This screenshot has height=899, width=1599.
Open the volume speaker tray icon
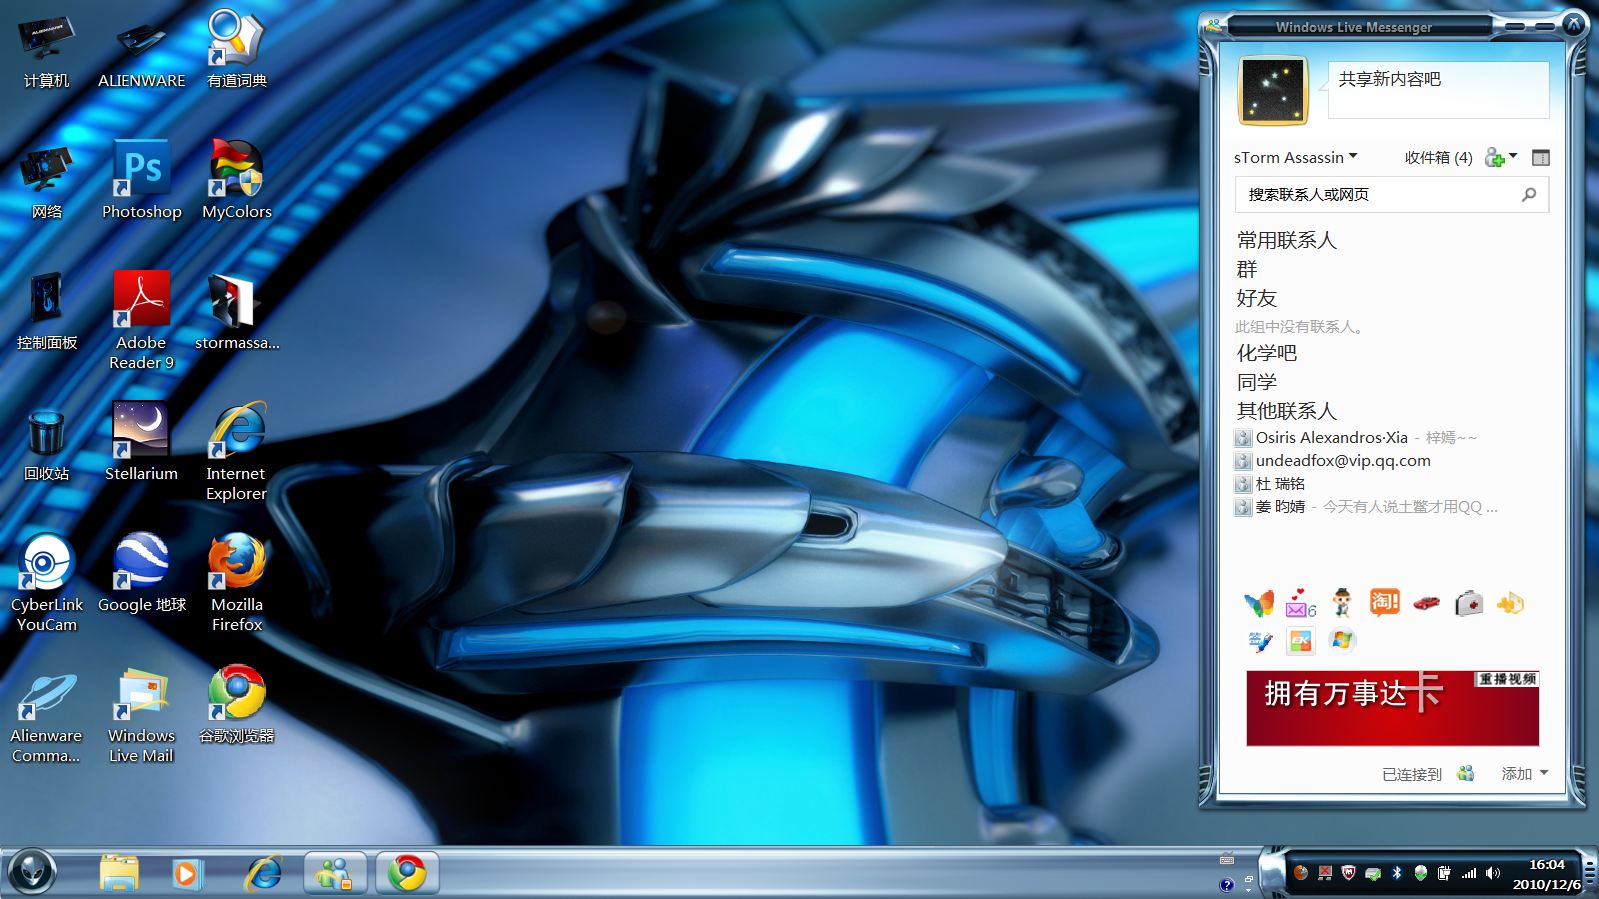tap(1493, 873)
